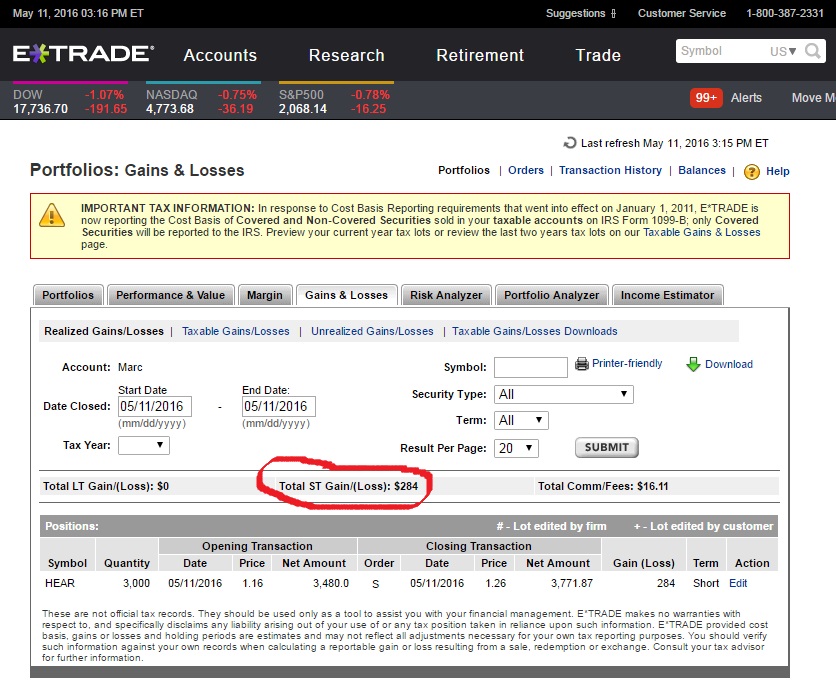Click Alerts in the ticker bar
836x682 pixels.
[746, 98]
